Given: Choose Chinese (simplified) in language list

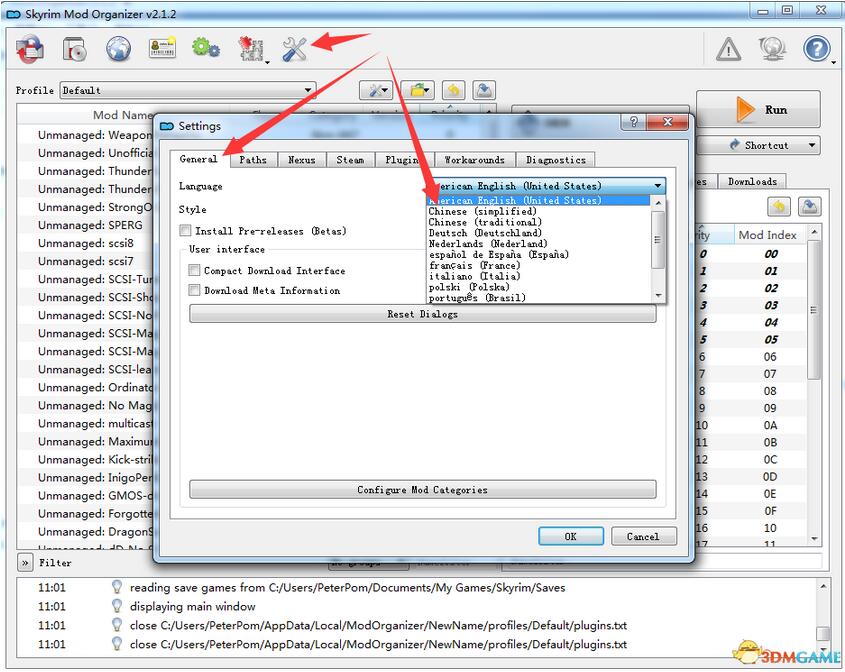Looking at the screenshot, I should pyautogui.click(x=538, y=211).
